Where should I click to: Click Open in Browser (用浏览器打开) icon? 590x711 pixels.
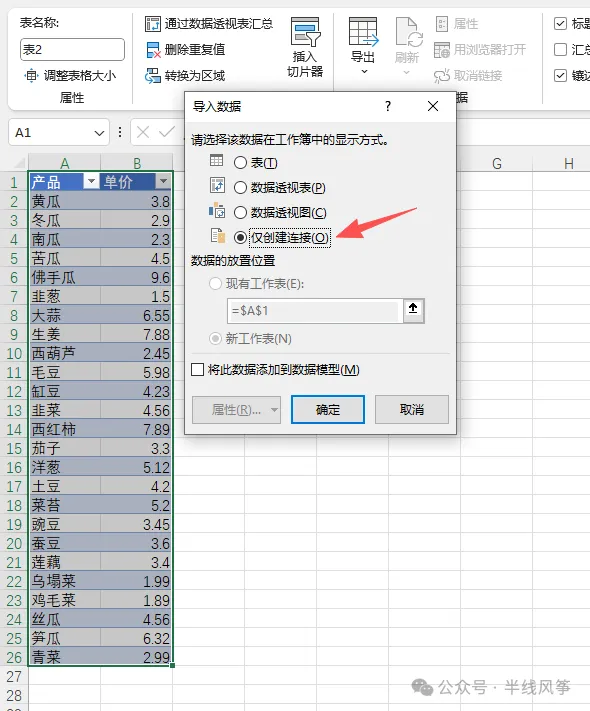[442, 50]
